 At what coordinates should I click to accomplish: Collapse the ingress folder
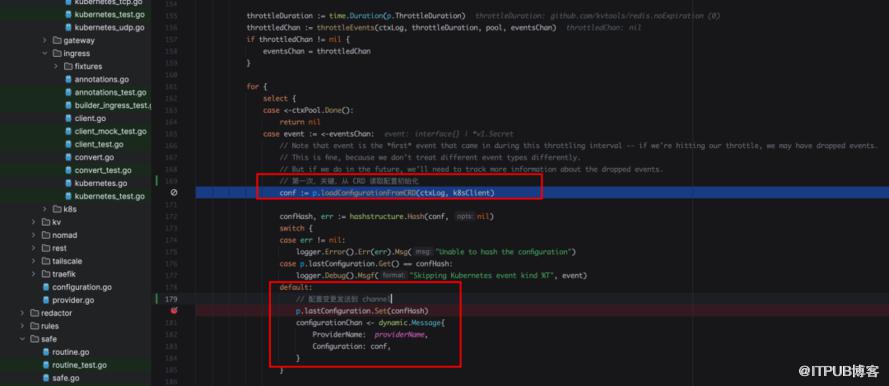coord(44,53)
